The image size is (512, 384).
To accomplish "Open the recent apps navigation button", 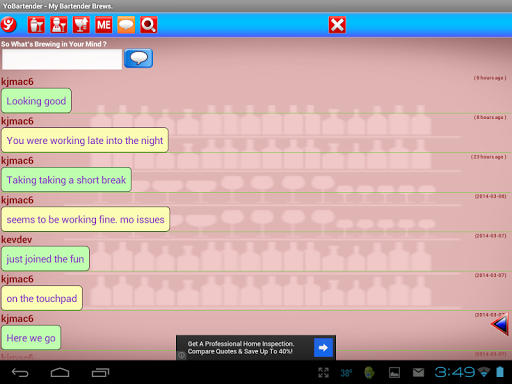I will pos(100,372).
